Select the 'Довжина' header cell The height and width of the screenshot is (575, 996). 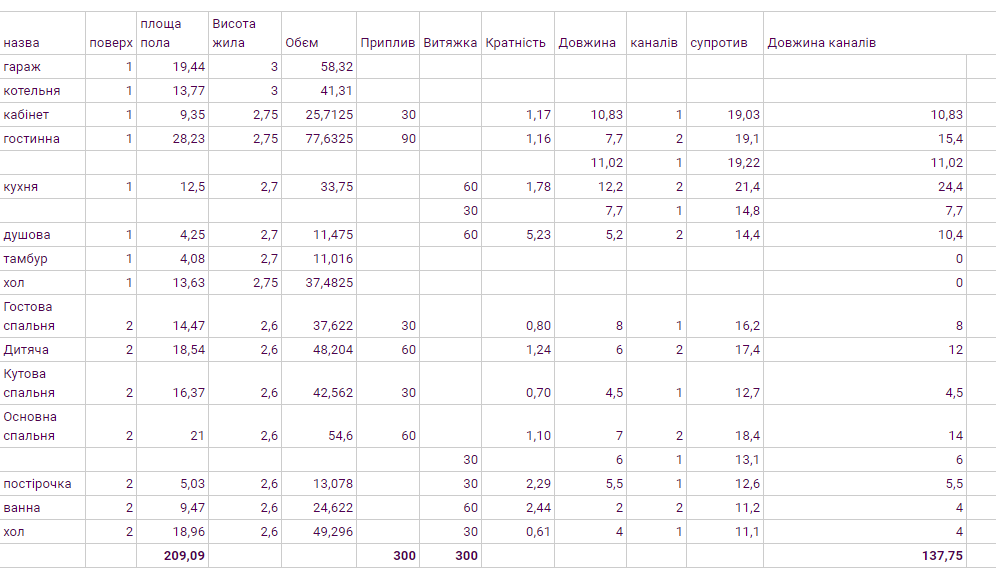(x=590, y=33)
